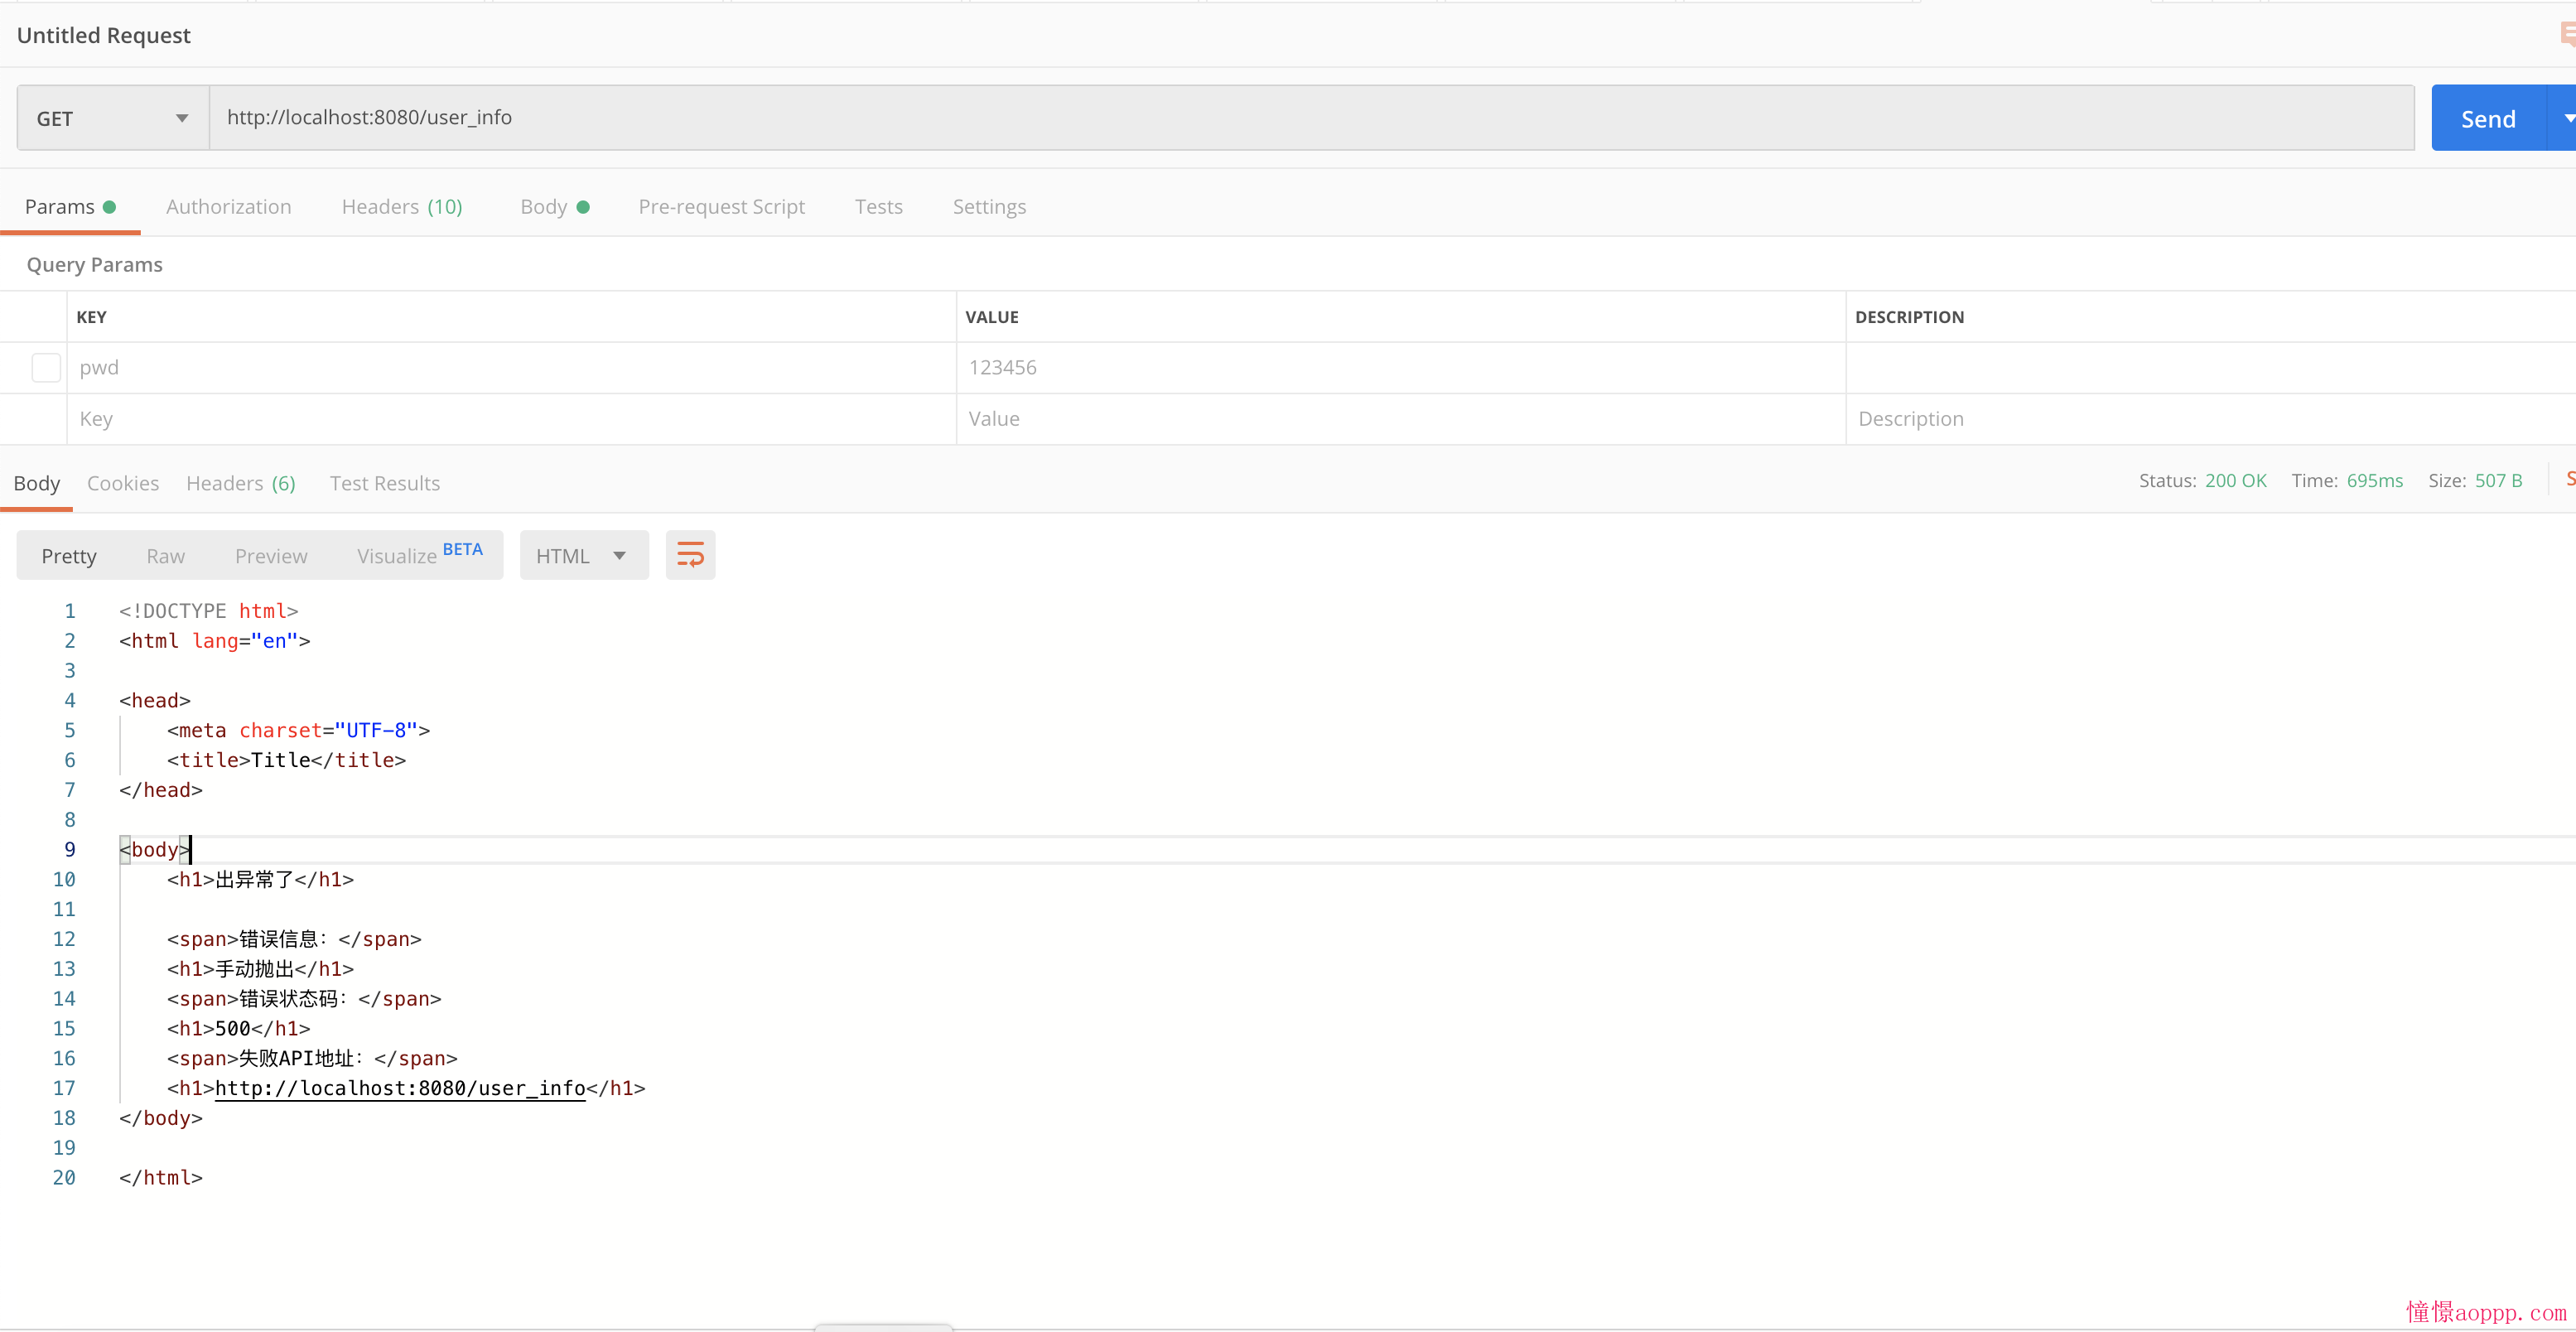This screenshot has height=1332, width=2576.
Task: Click the localhost user_info link in response
Action: tap(400, 1088)
